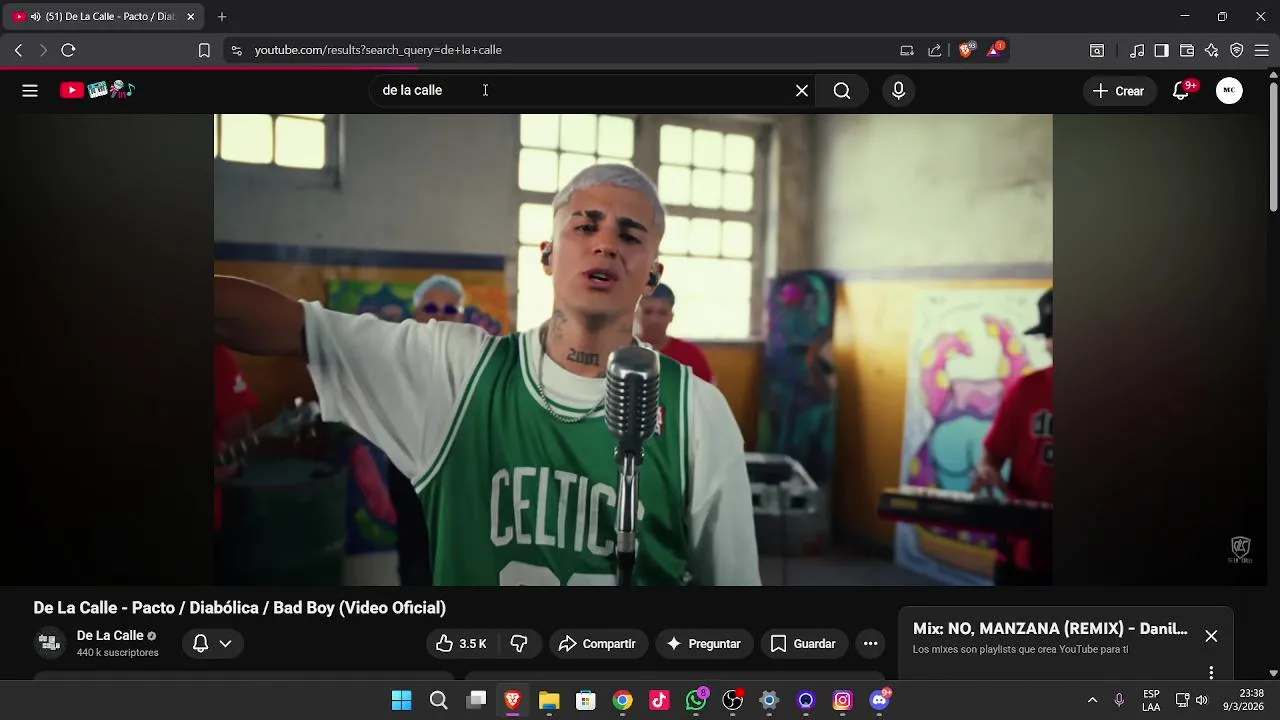1280x720 pixels.
Task: Share this page from address bar
Action: (935, 50)
